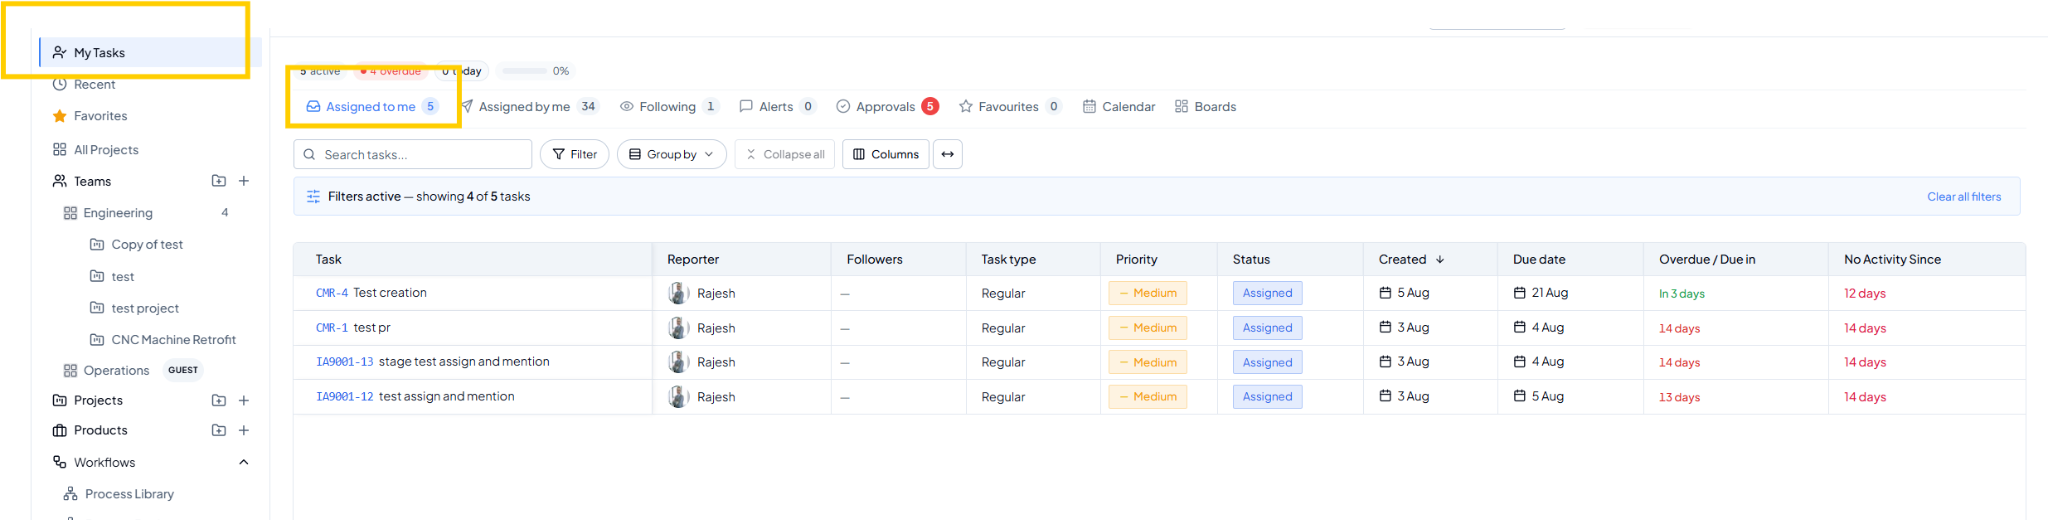Image resolution: width=2048 pixels, height=520 pixels.
Task: Click the Search tasks field
Action: click(x=412, y=154)
